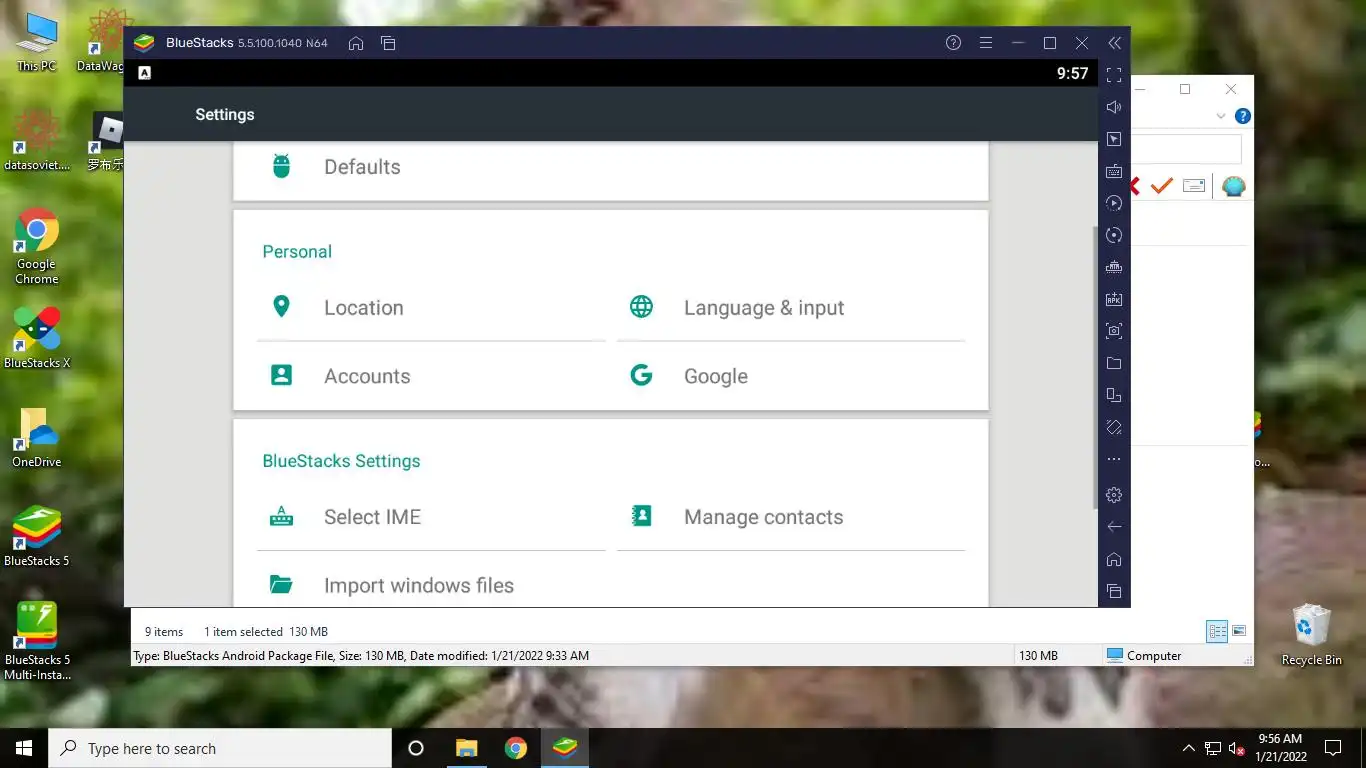Click the envelope icon in background window
This screenshot has width=1366, height=768.
point(1194,186)
